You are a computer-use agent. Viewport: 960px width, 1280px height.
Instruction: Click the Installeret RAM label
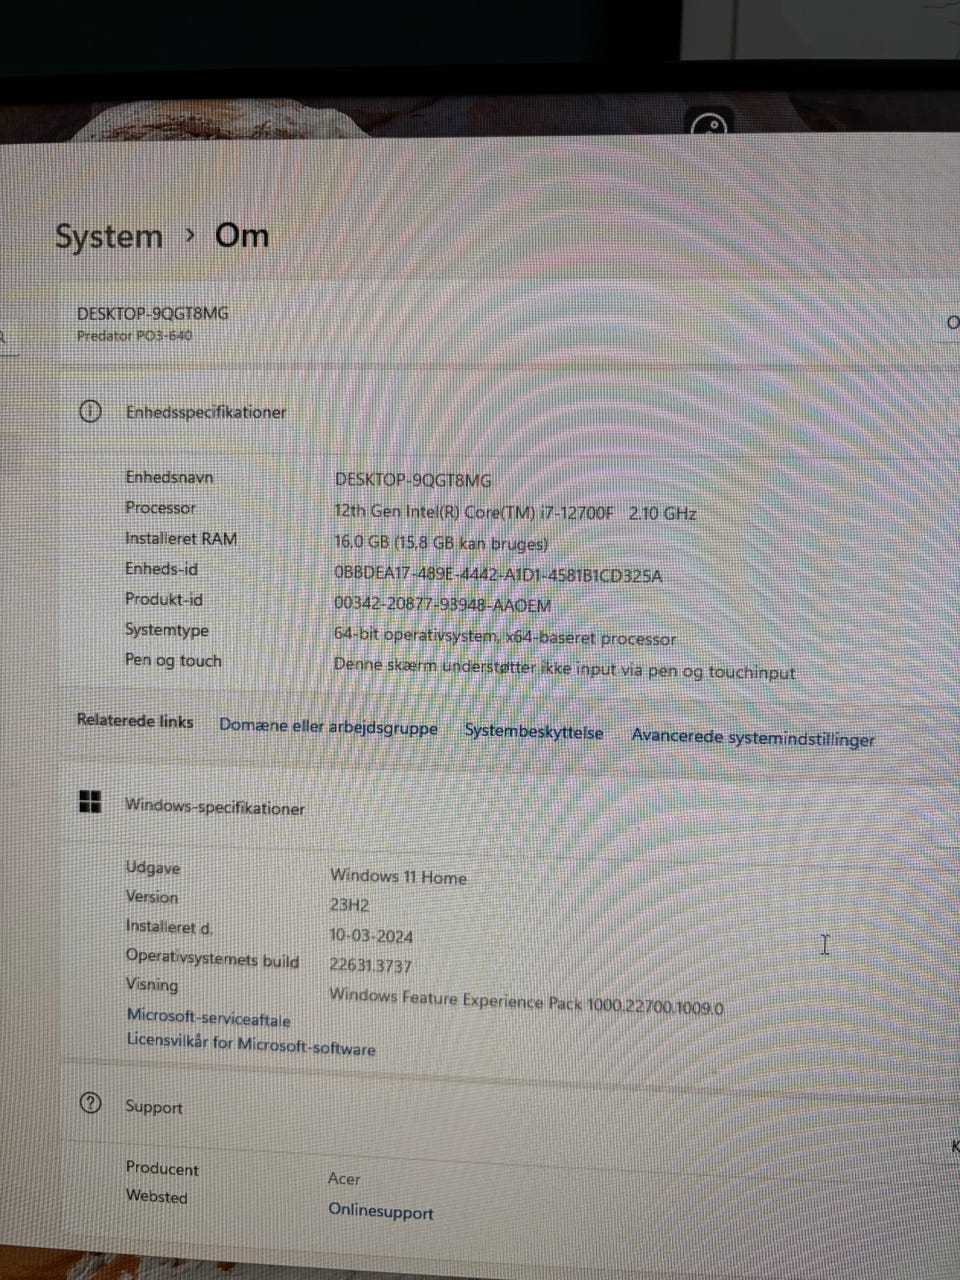click(x=181, y=538)
